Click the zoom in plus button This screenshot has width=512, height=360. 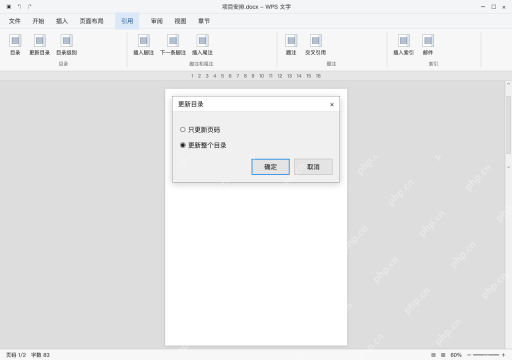coord(503,355)
